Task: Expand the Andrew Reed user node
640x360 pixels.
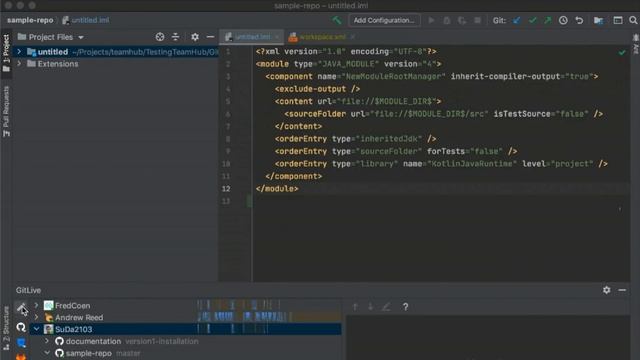Action: (x=36, y=317)
